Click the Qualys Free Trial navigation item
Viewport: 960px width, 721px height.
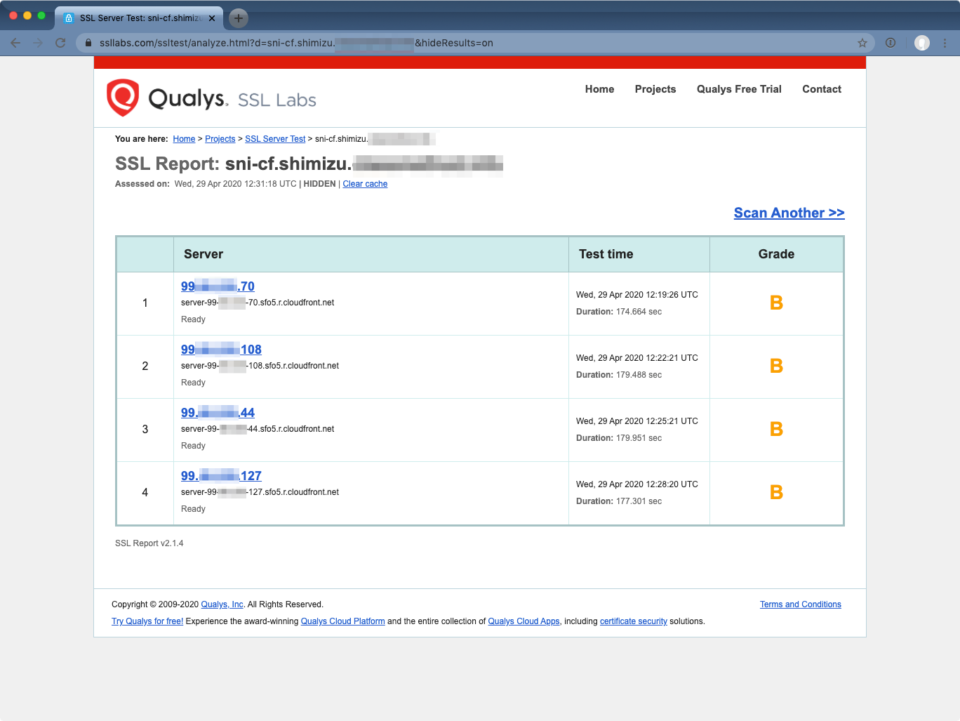pyautogui.click(x=738, y=89)
